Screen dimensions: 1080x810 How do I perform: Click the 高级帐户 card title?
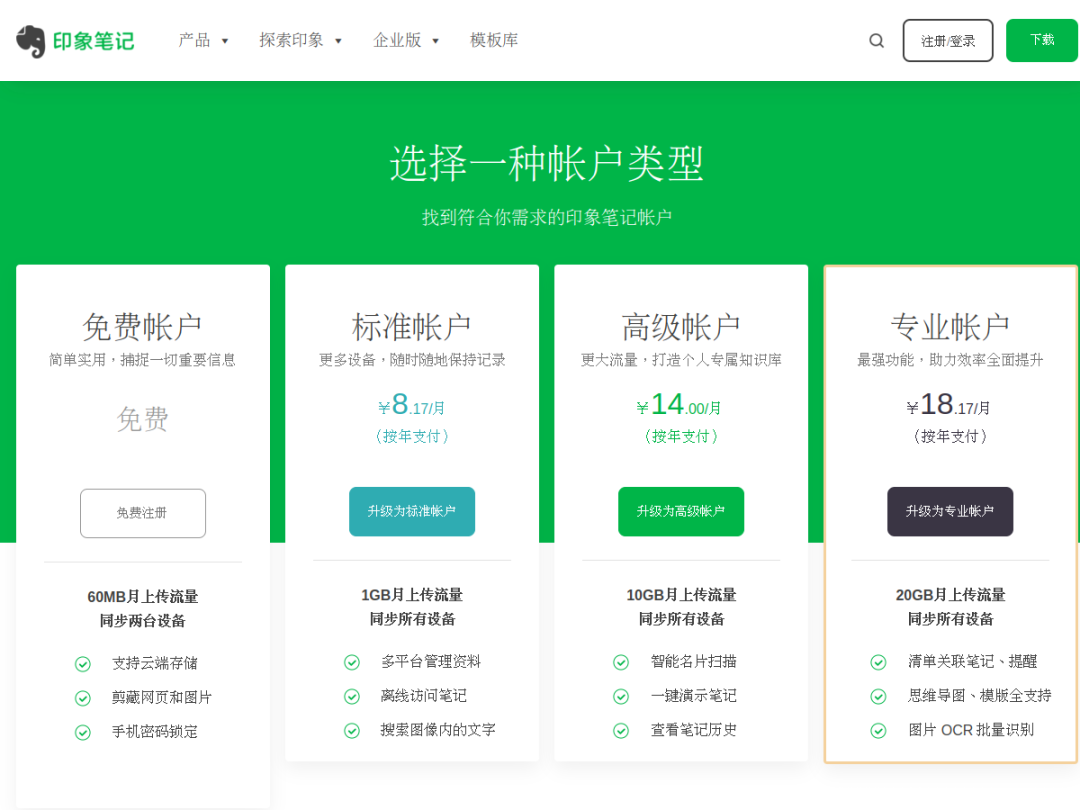pyautogui.click(x=681, y=327)
